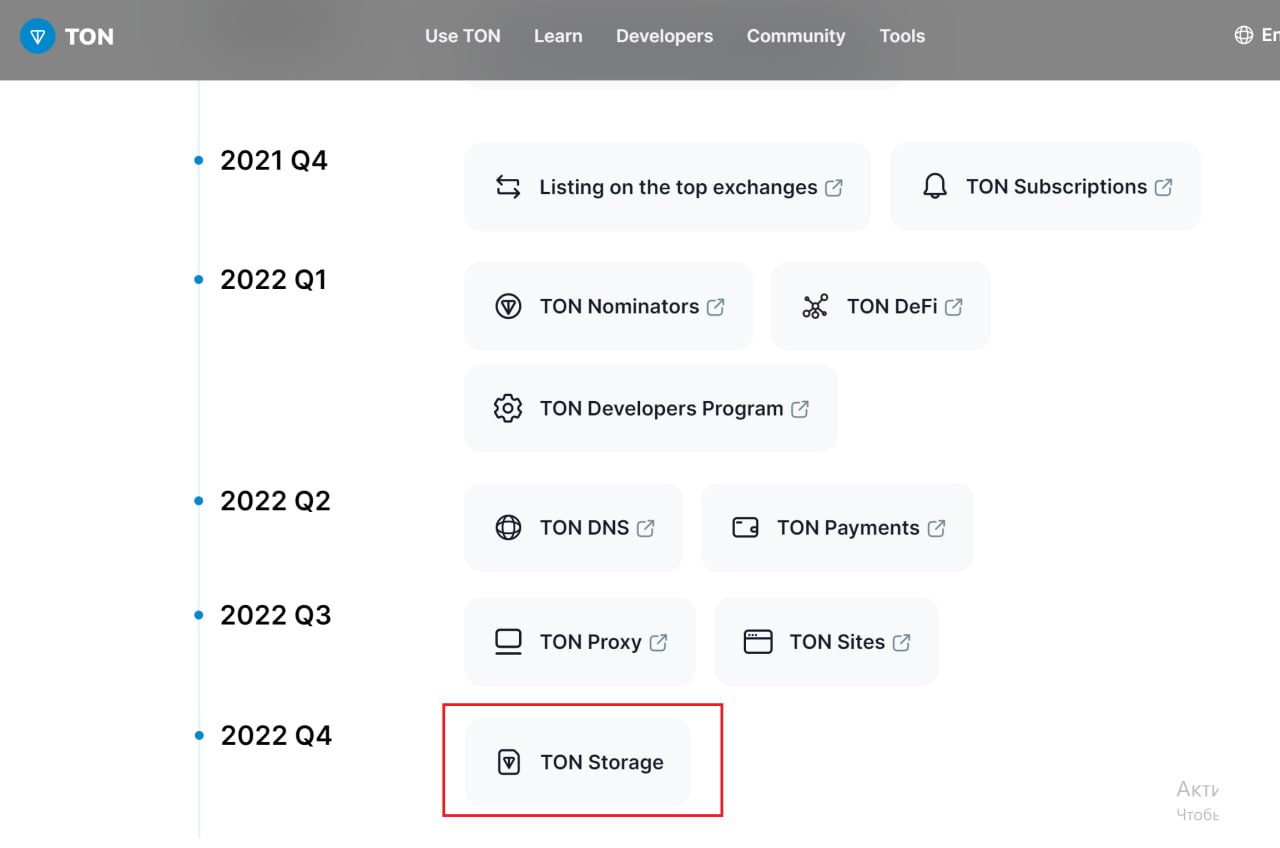The image size is (1280, 848).
Task: Click the bell icon for TON Subscriptions
Action: click(935, 187)
